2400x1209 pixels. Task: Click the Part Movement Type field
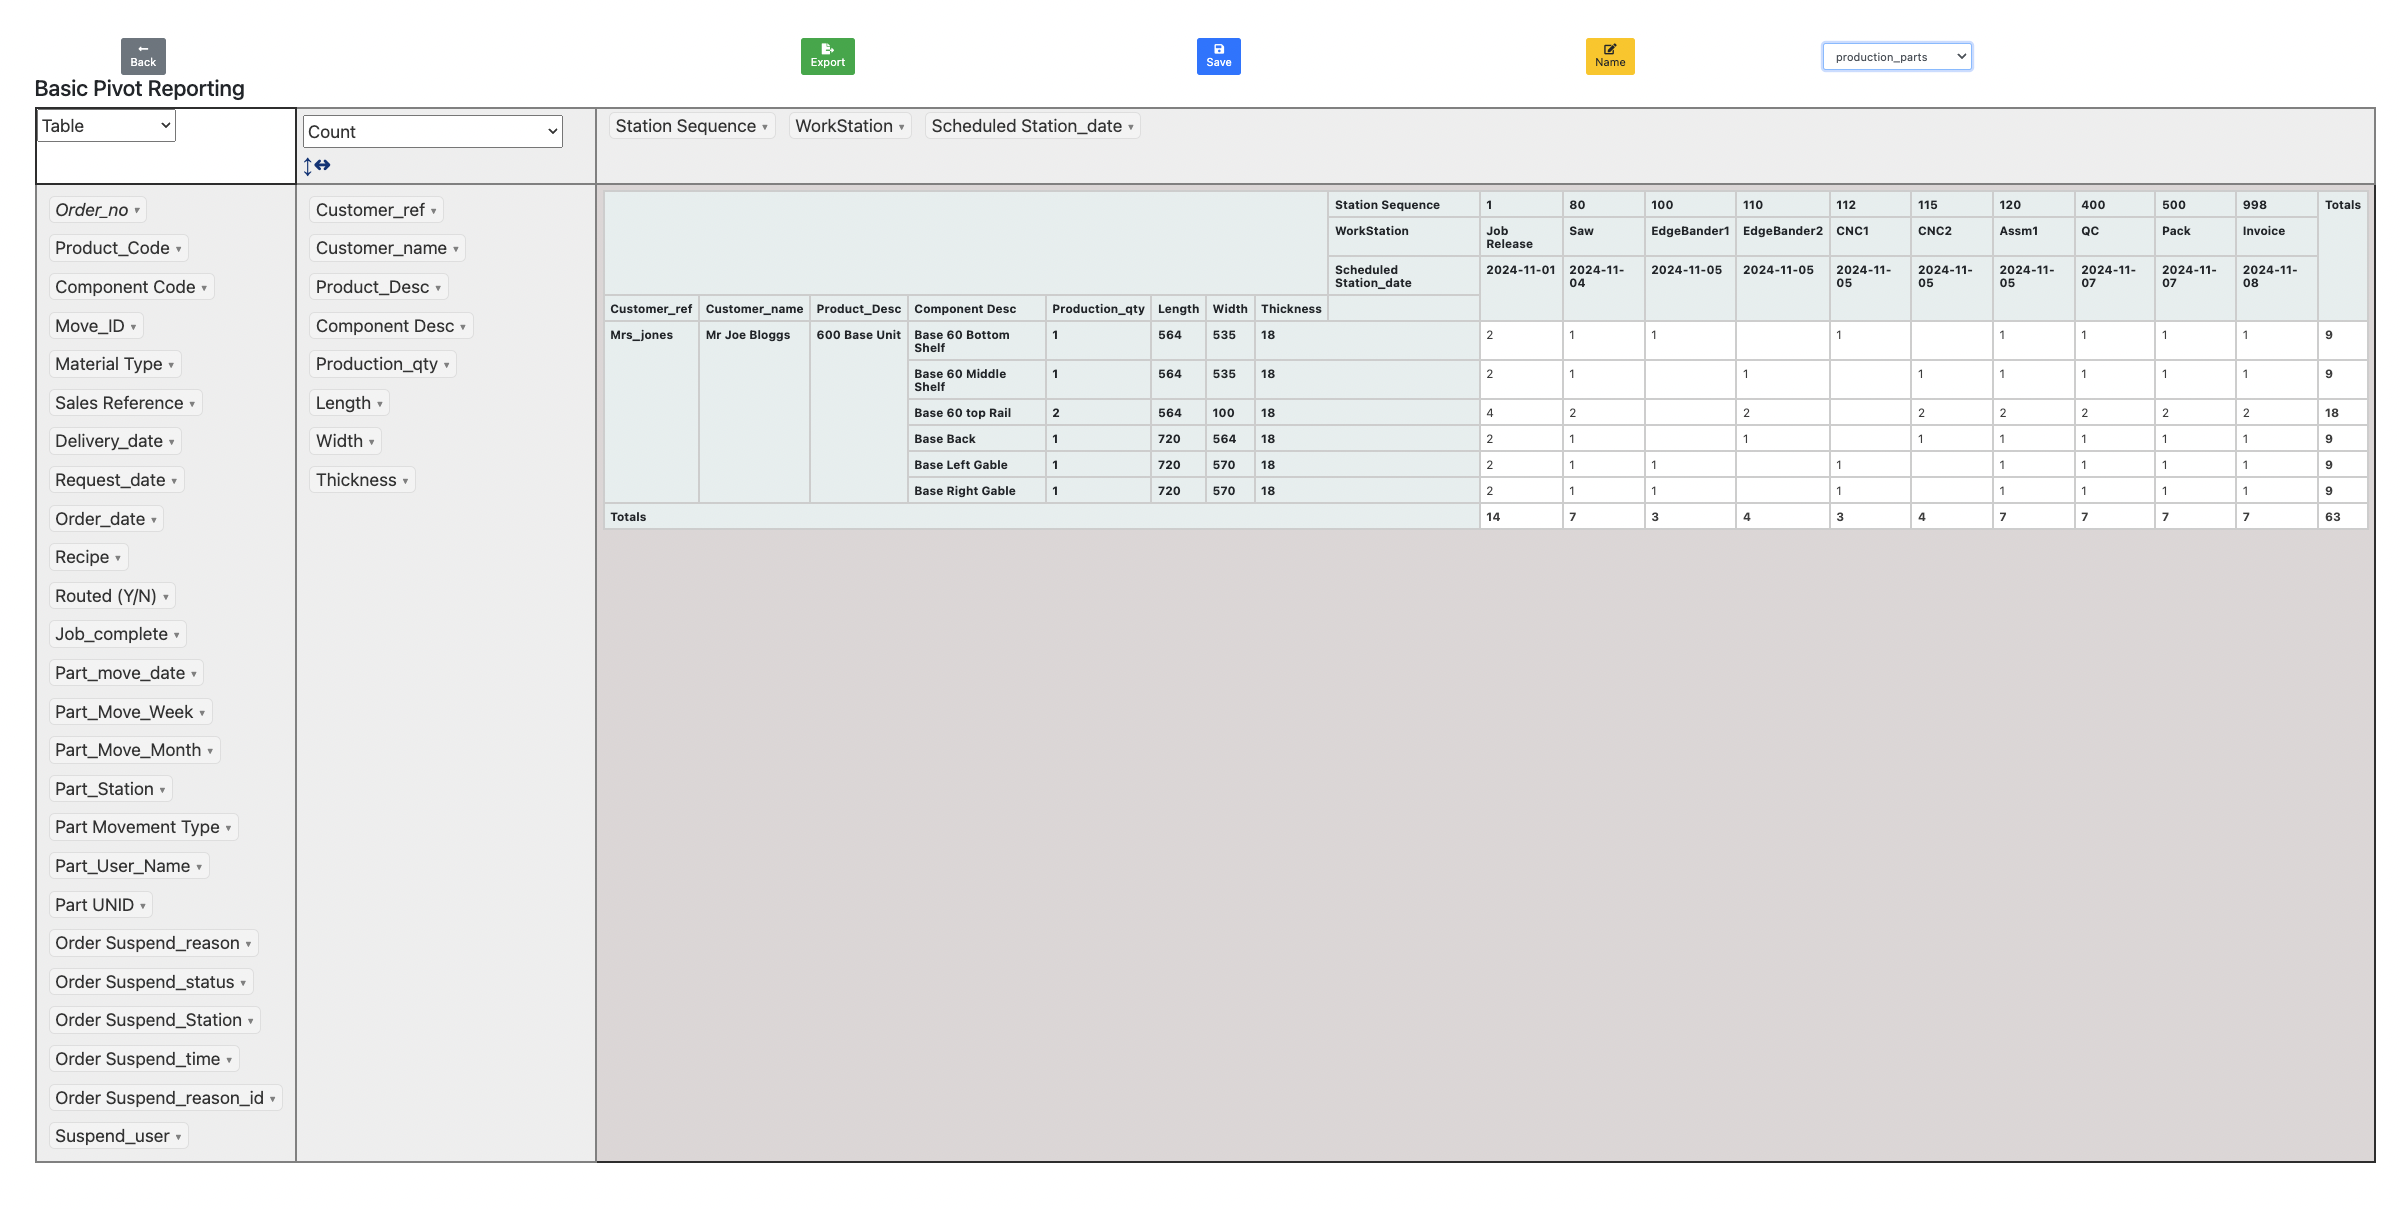pyautogui.click(x=137, y=827)
